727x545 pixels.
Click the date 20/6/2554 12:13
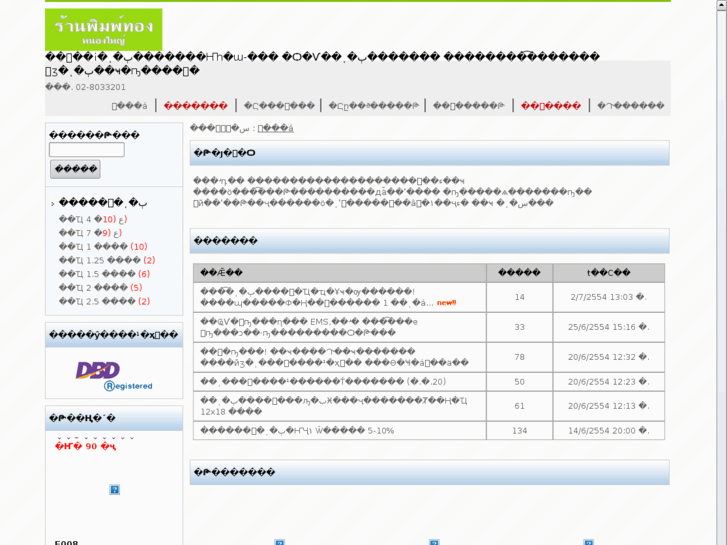click(x=609, y=406)
